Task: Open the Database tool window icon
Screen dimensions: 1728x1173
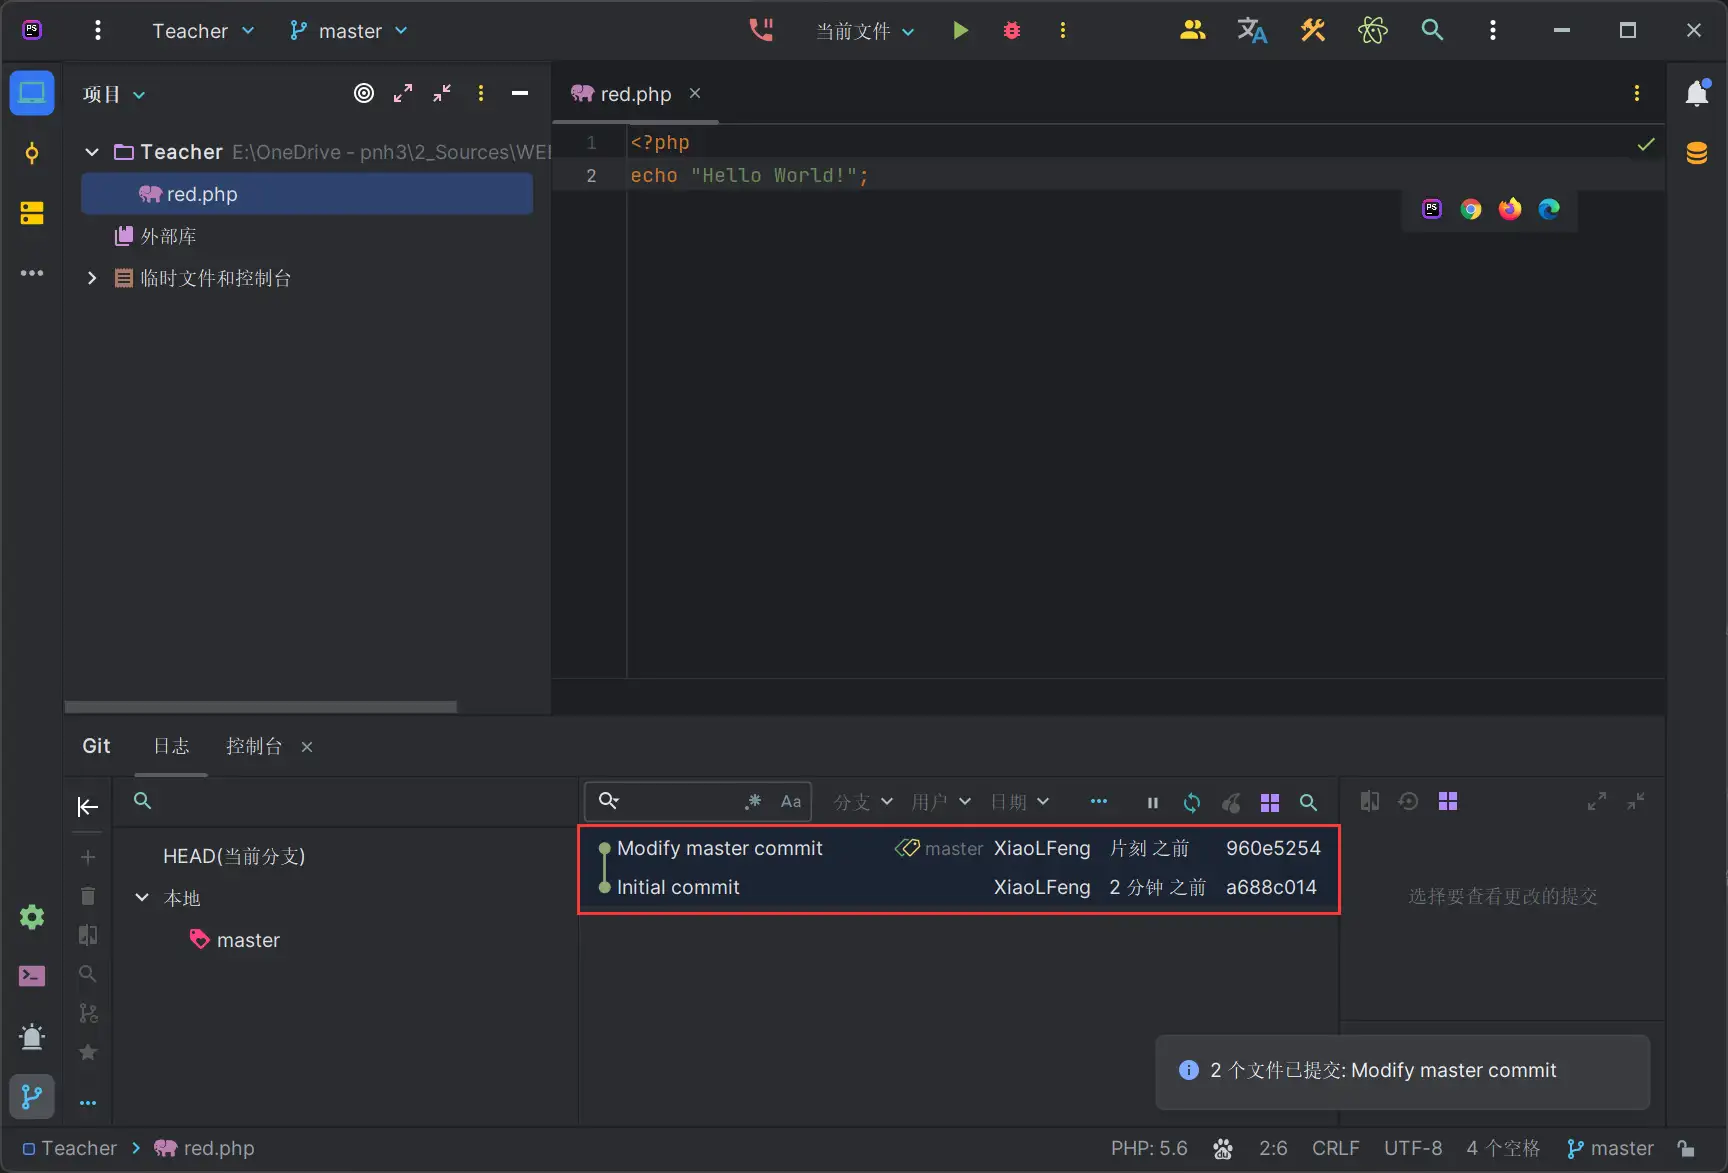Action: [x=1697, y=153]
